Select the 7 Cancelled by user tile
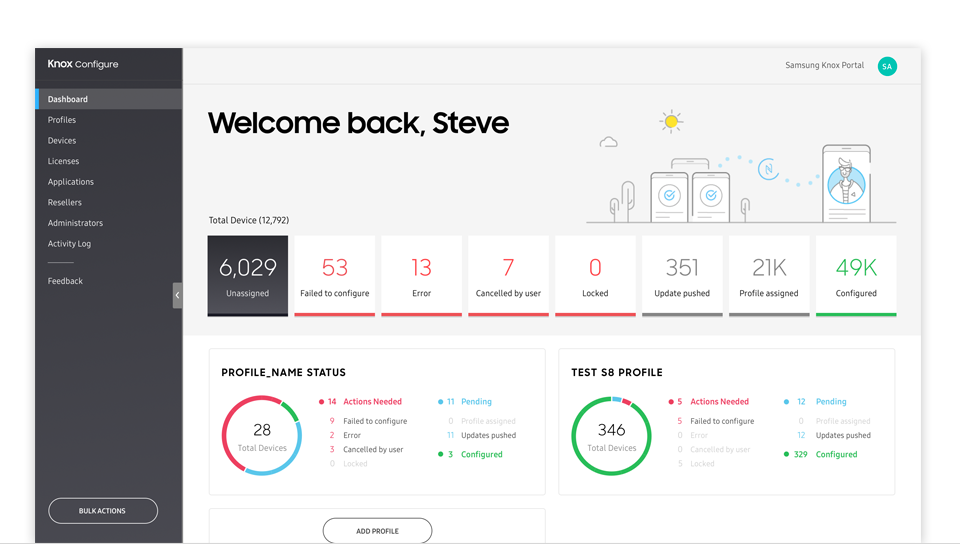 click(508, 276)
